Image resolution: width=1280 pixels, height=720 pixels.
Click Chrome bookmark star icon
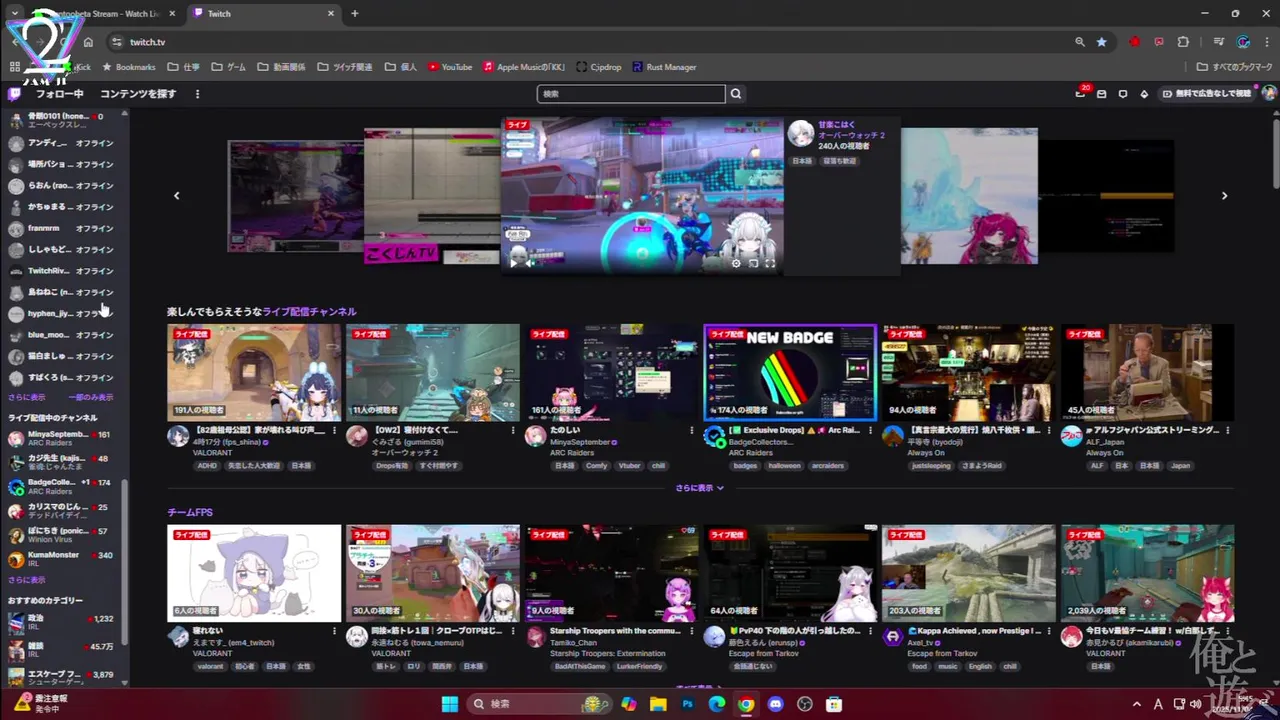pyautogui.click(x=1101, y=42)
